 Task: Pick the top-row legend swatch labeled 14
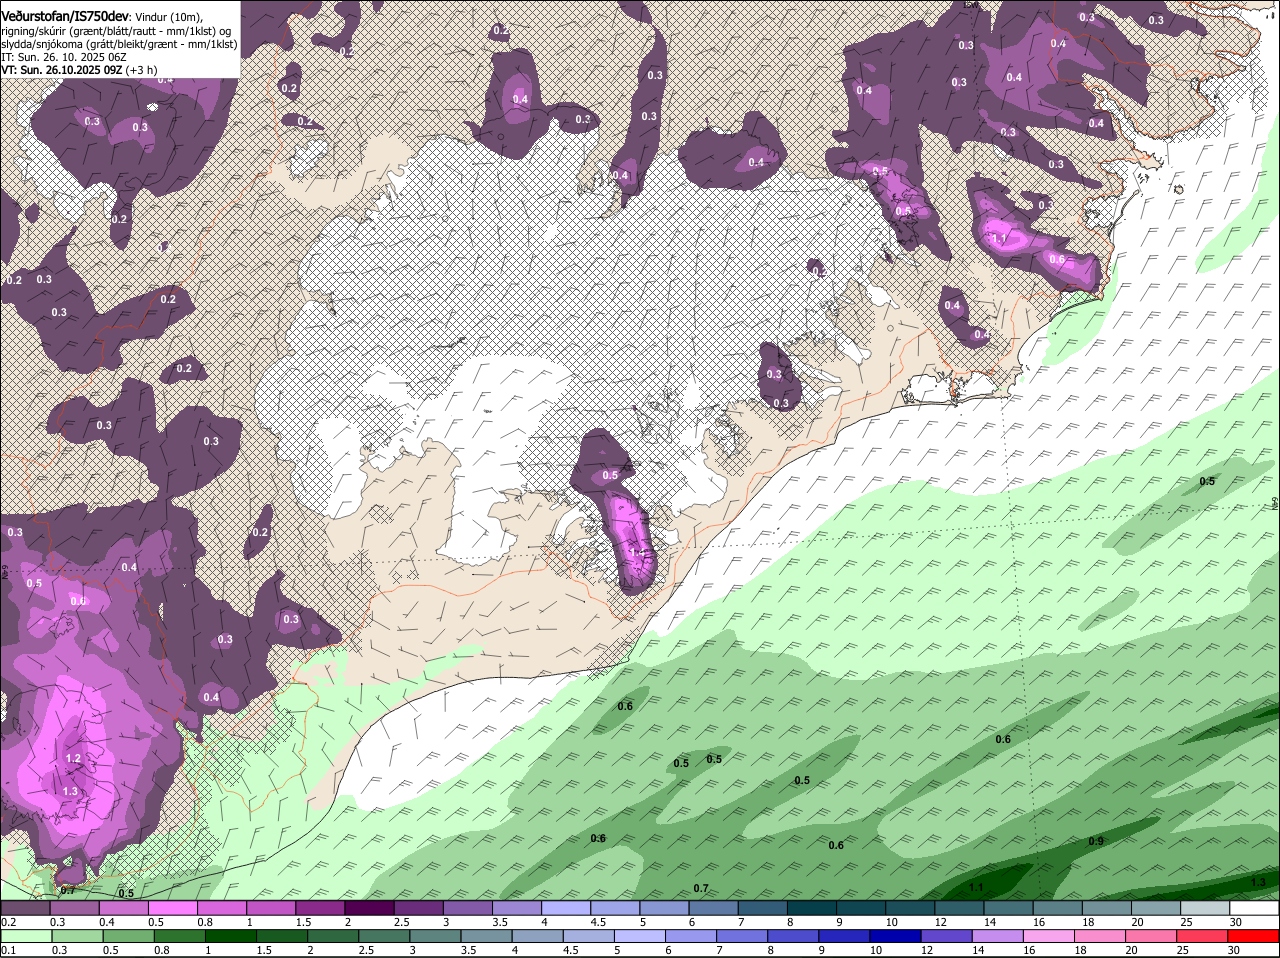coord(1009,909)
